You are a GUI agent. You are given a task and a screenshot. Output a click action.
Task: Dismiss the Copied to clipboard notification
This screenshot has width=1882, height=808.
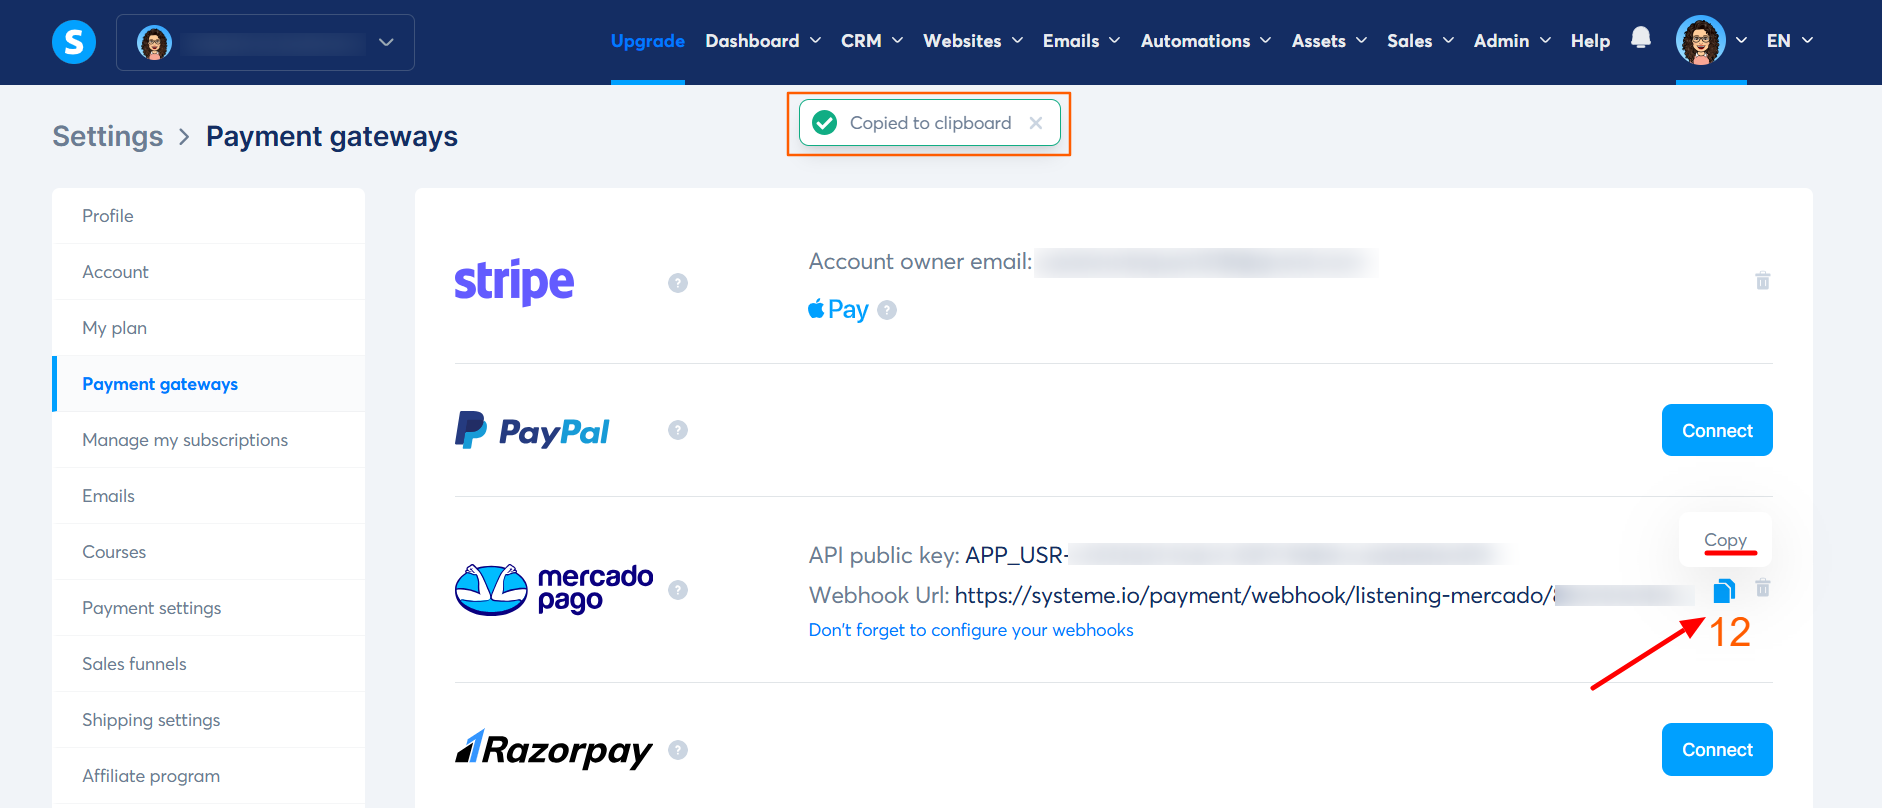[1036, 123]
